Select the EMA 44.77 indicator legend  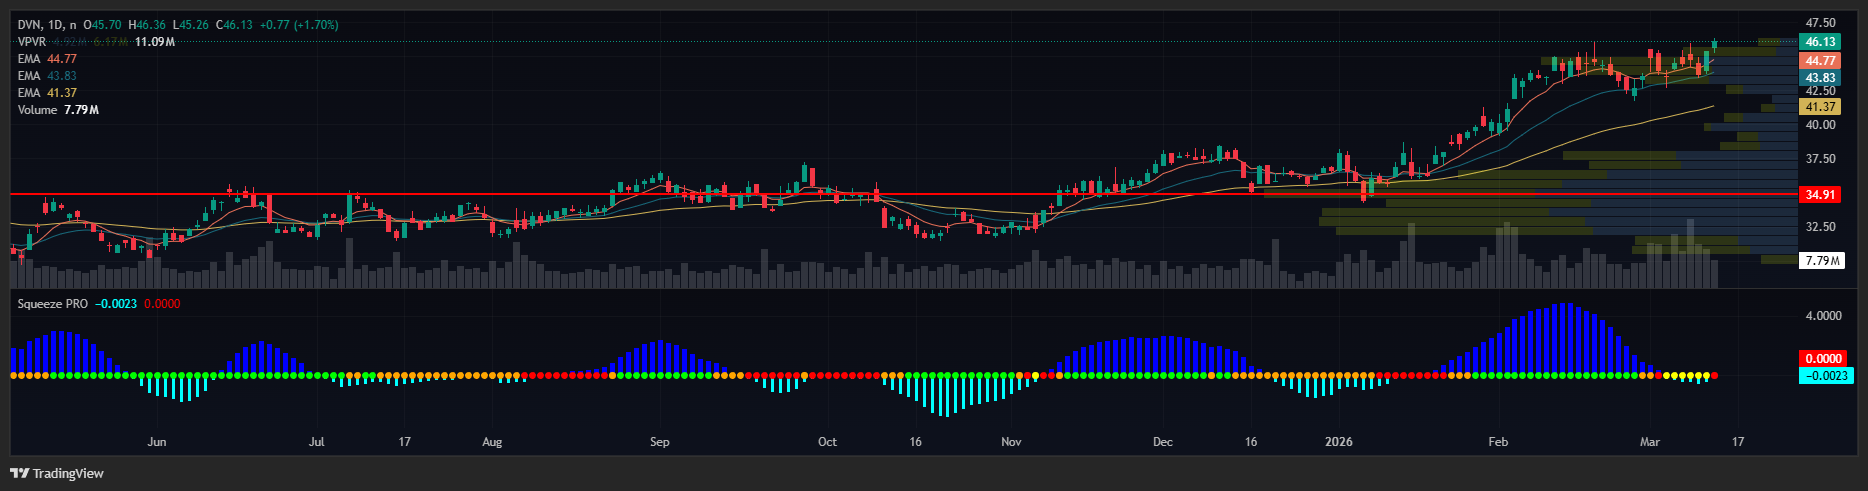[x=47, y=59]
